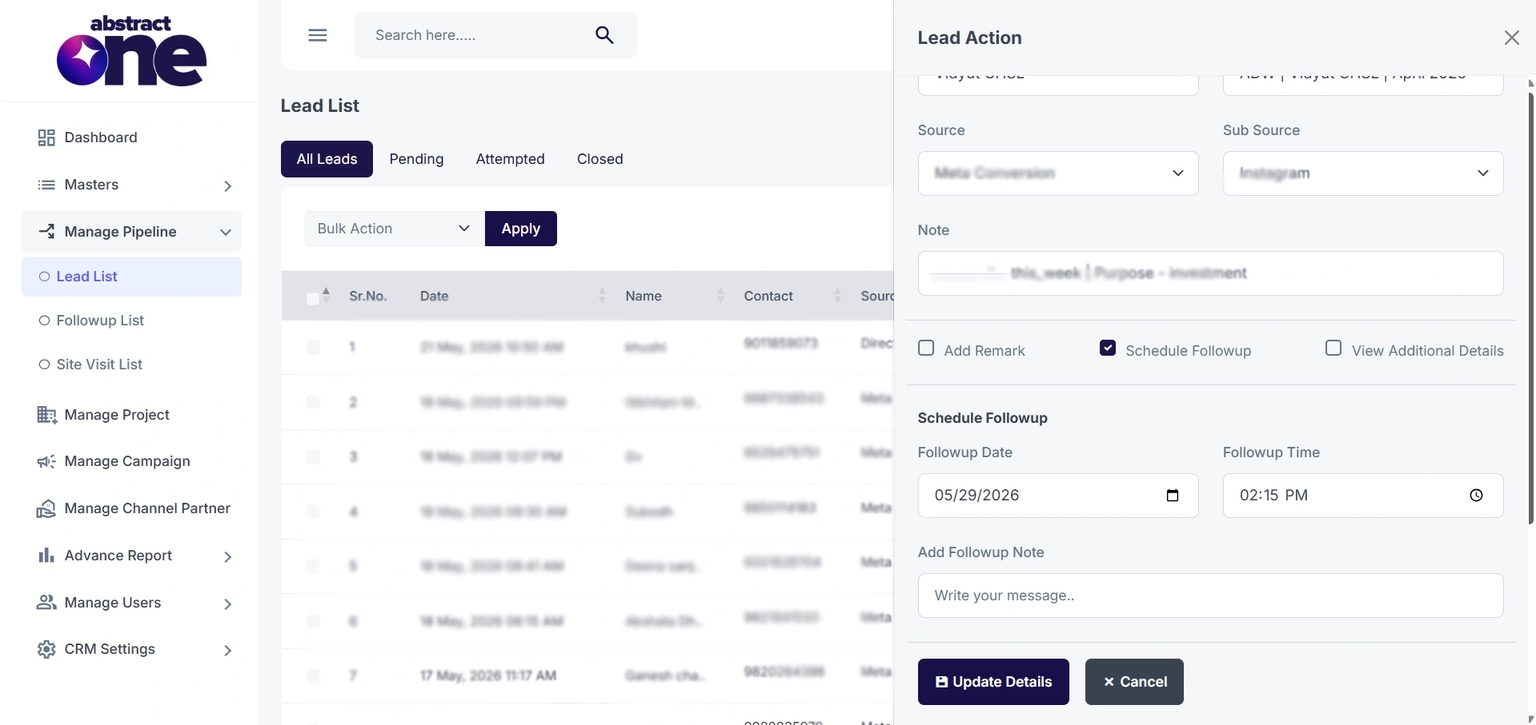Click the Manage Campaign megaphone icon
Image resolution: width=1536 pixels, height=725 pixels.
pyautogui.click(x=46, y=461)
